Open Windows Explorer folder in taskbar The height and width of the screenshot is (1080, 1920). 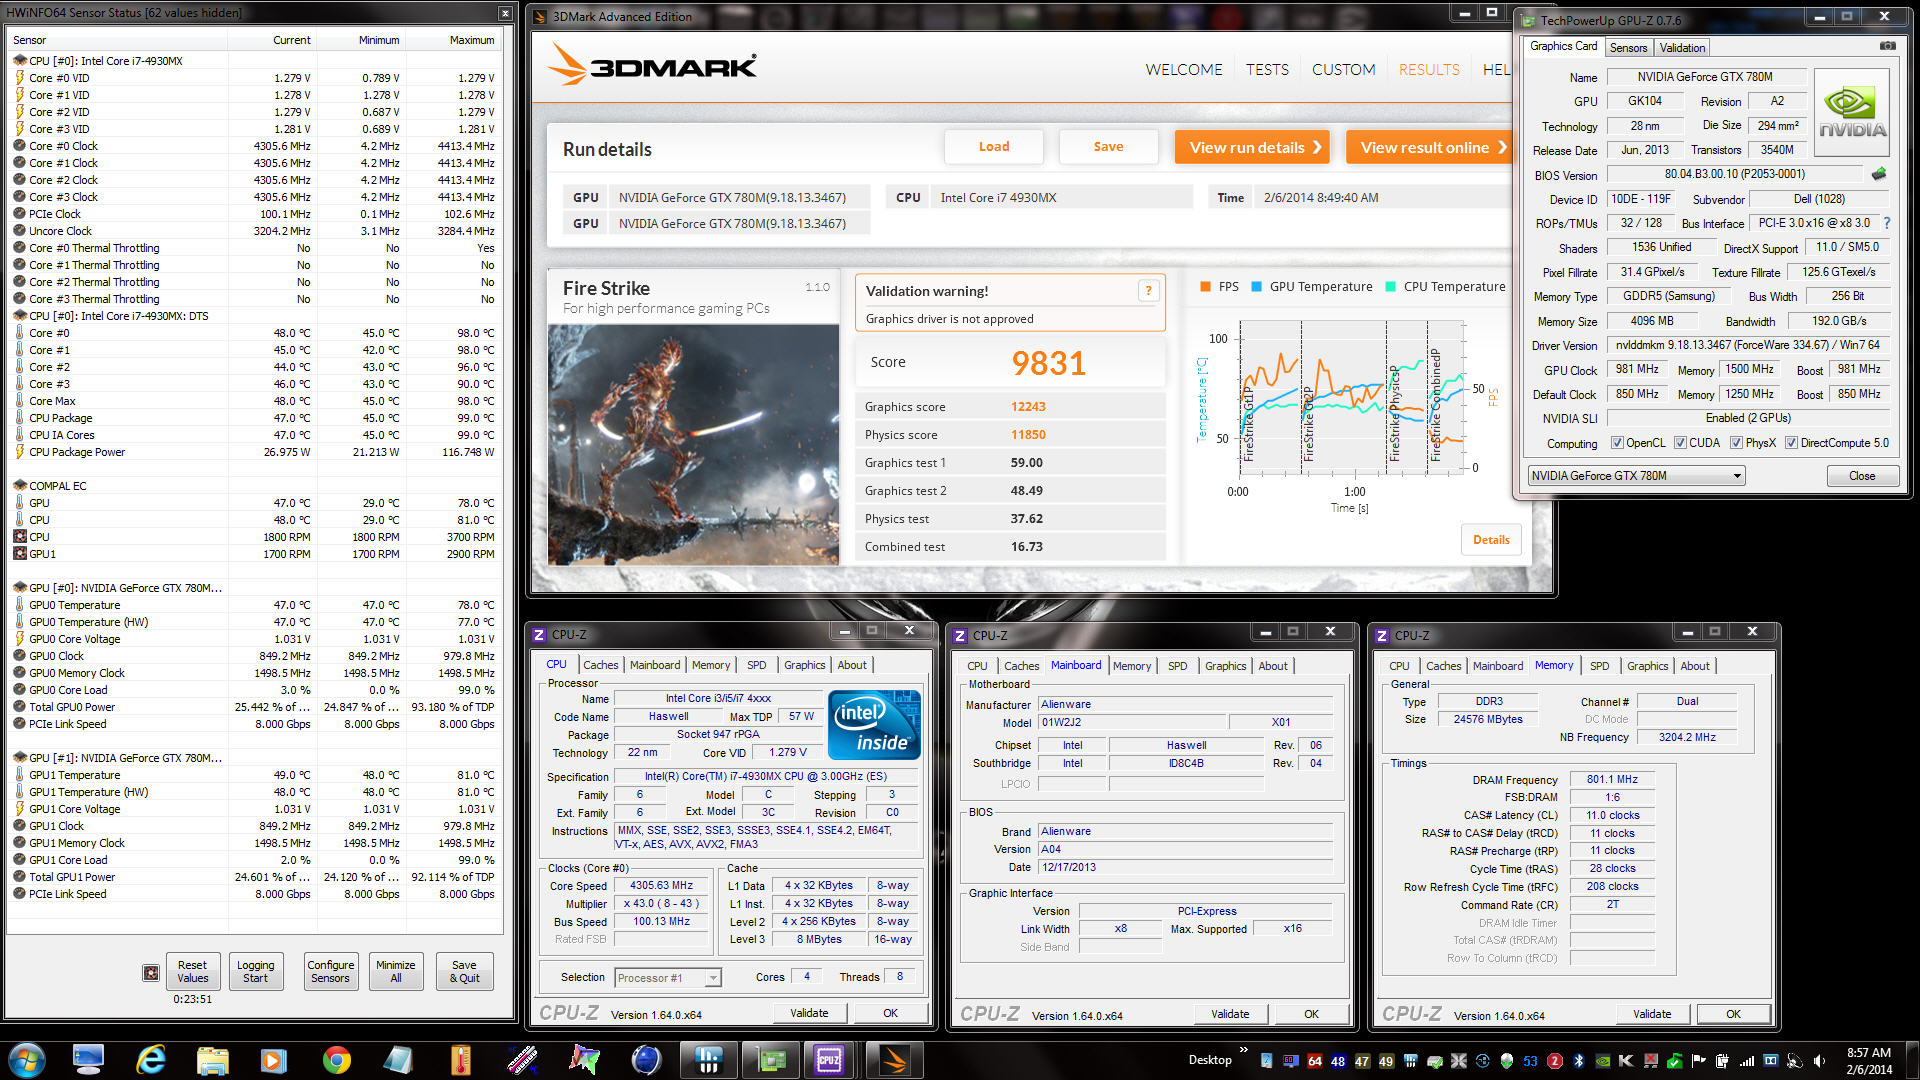point(213,1059)
